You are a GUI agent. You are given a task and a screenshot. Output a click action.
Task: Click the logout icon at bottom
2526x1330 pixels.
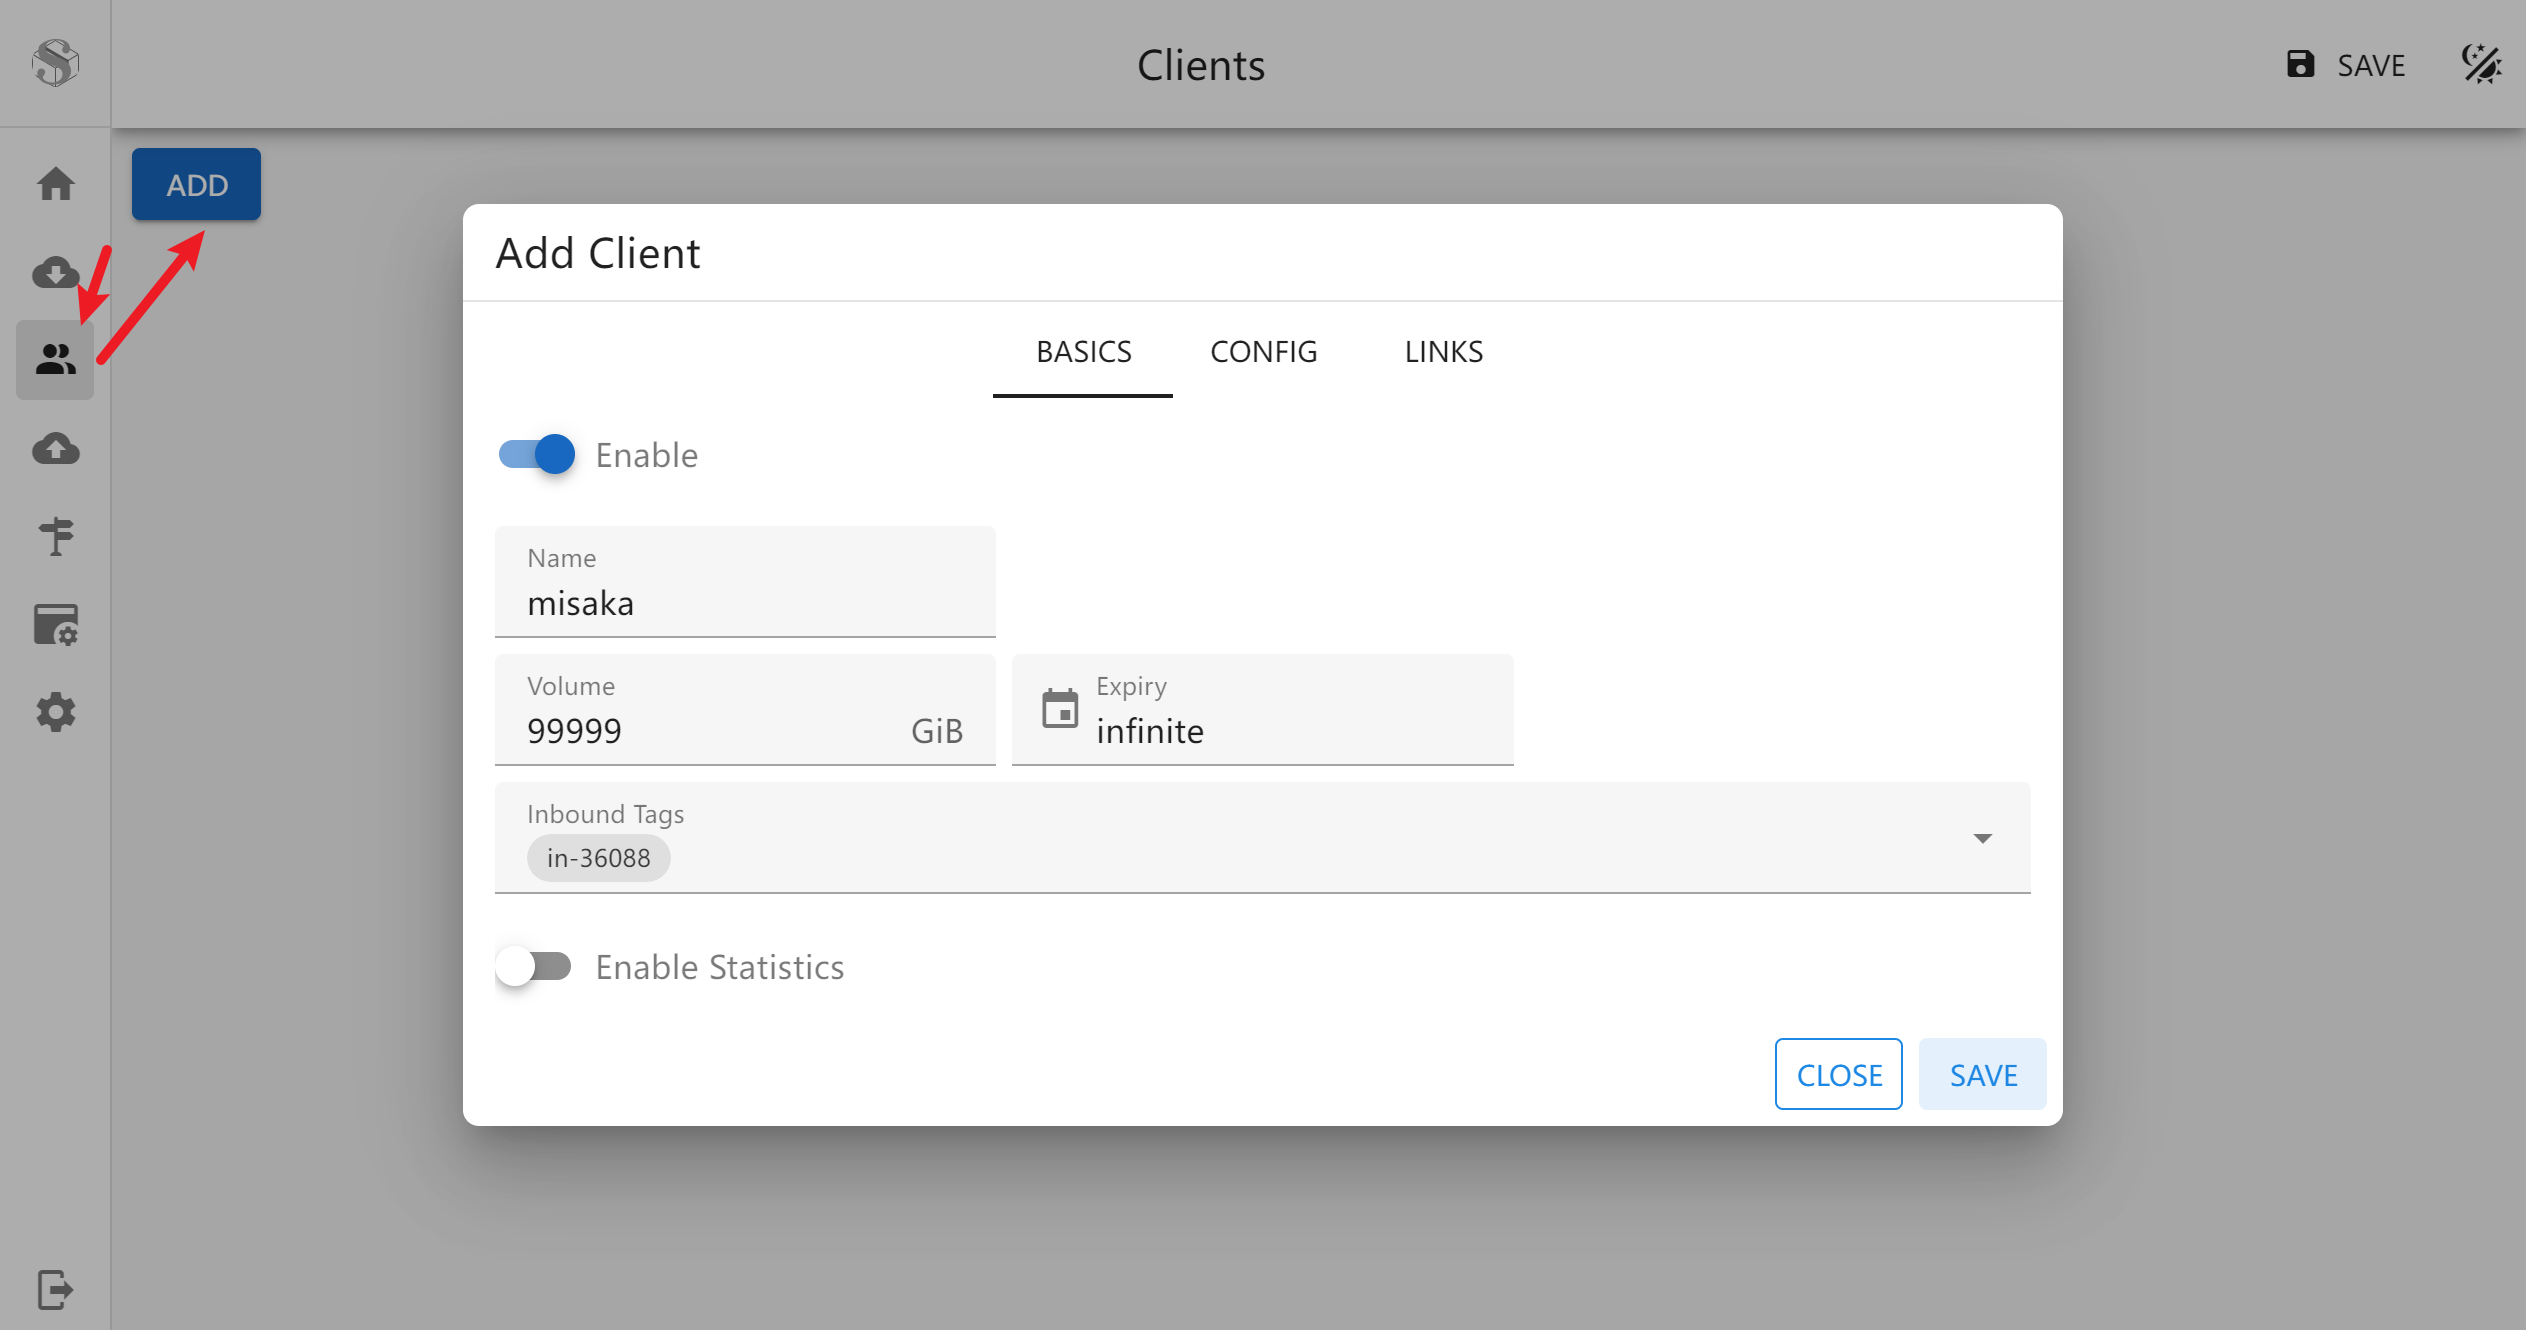(55, 1289)
